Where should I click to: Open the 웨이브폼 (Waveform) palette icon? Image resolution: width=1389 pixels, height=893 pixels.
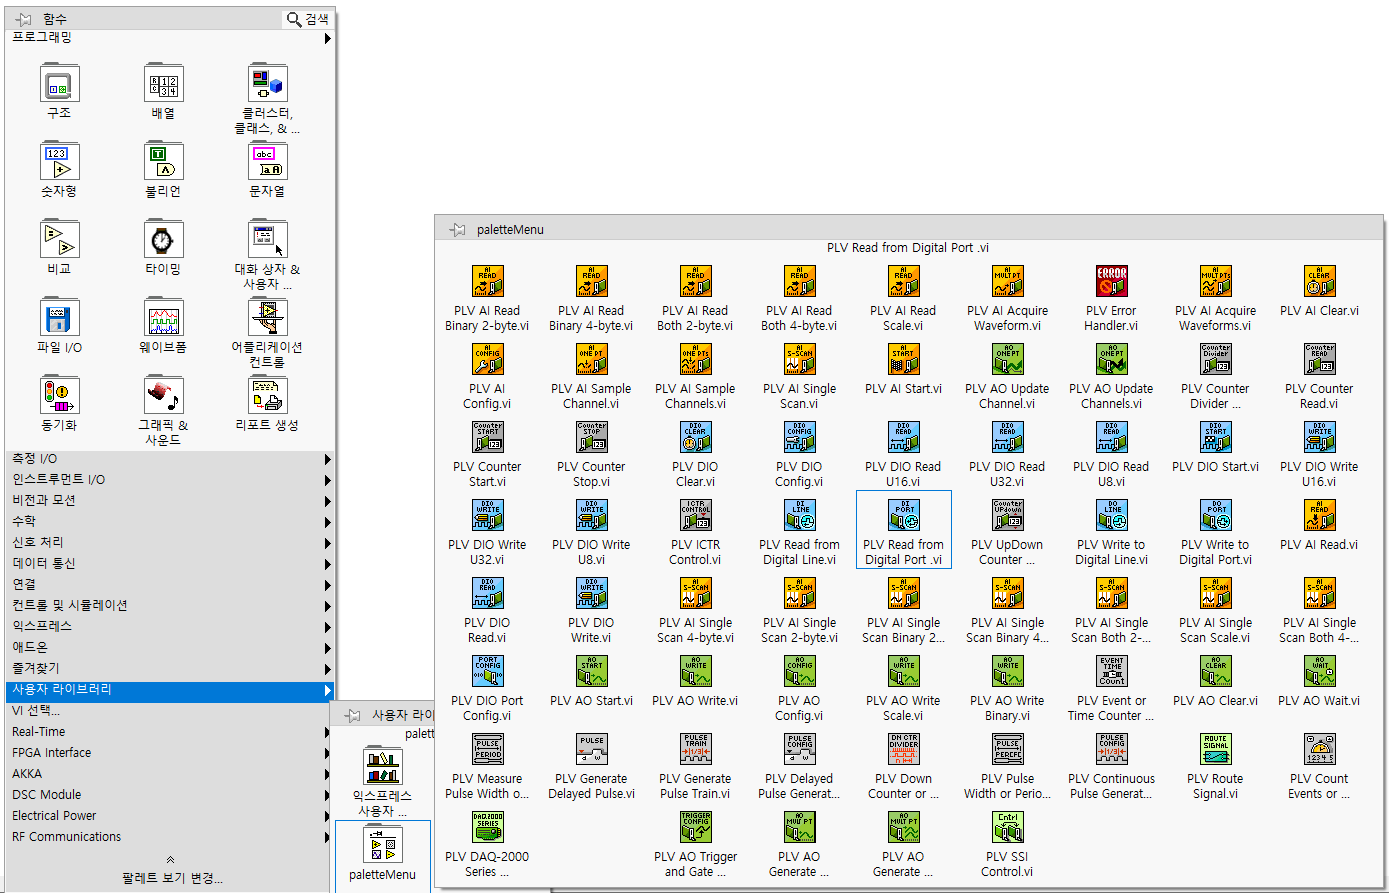pyautogui.click(x=163, y=317)
